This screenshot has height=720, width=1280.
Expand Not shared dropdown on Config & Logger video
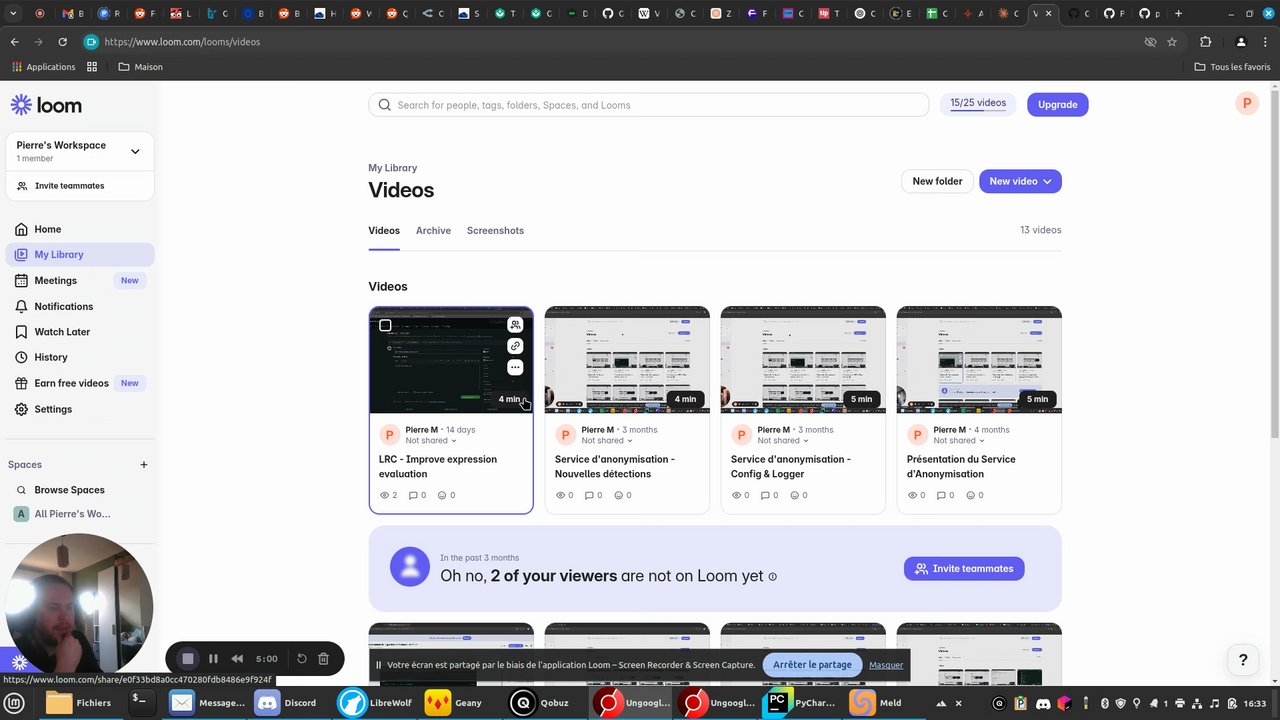[783, 441]
